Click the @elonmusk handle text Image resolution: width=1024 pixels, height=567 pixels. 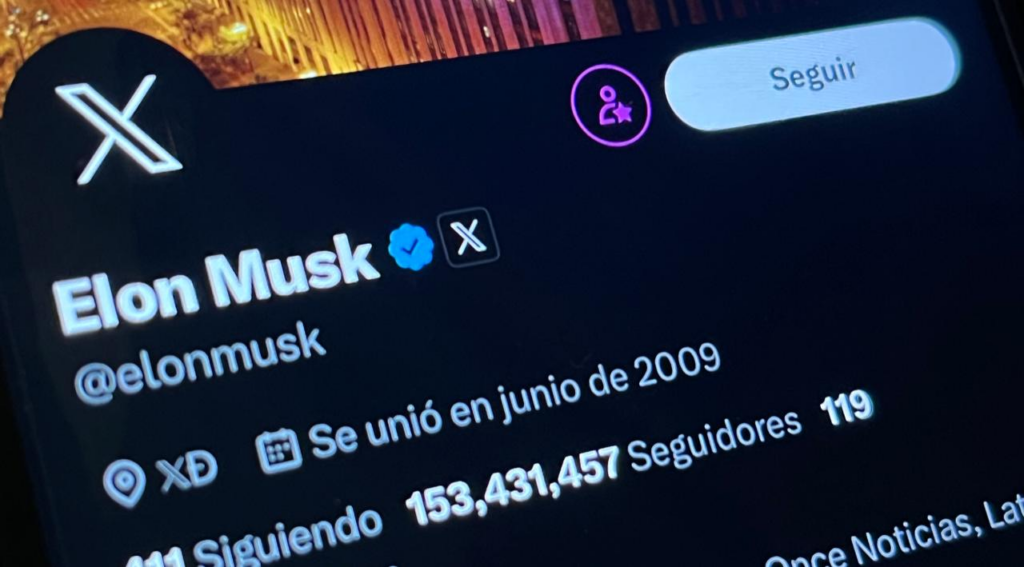pos(199,364)
